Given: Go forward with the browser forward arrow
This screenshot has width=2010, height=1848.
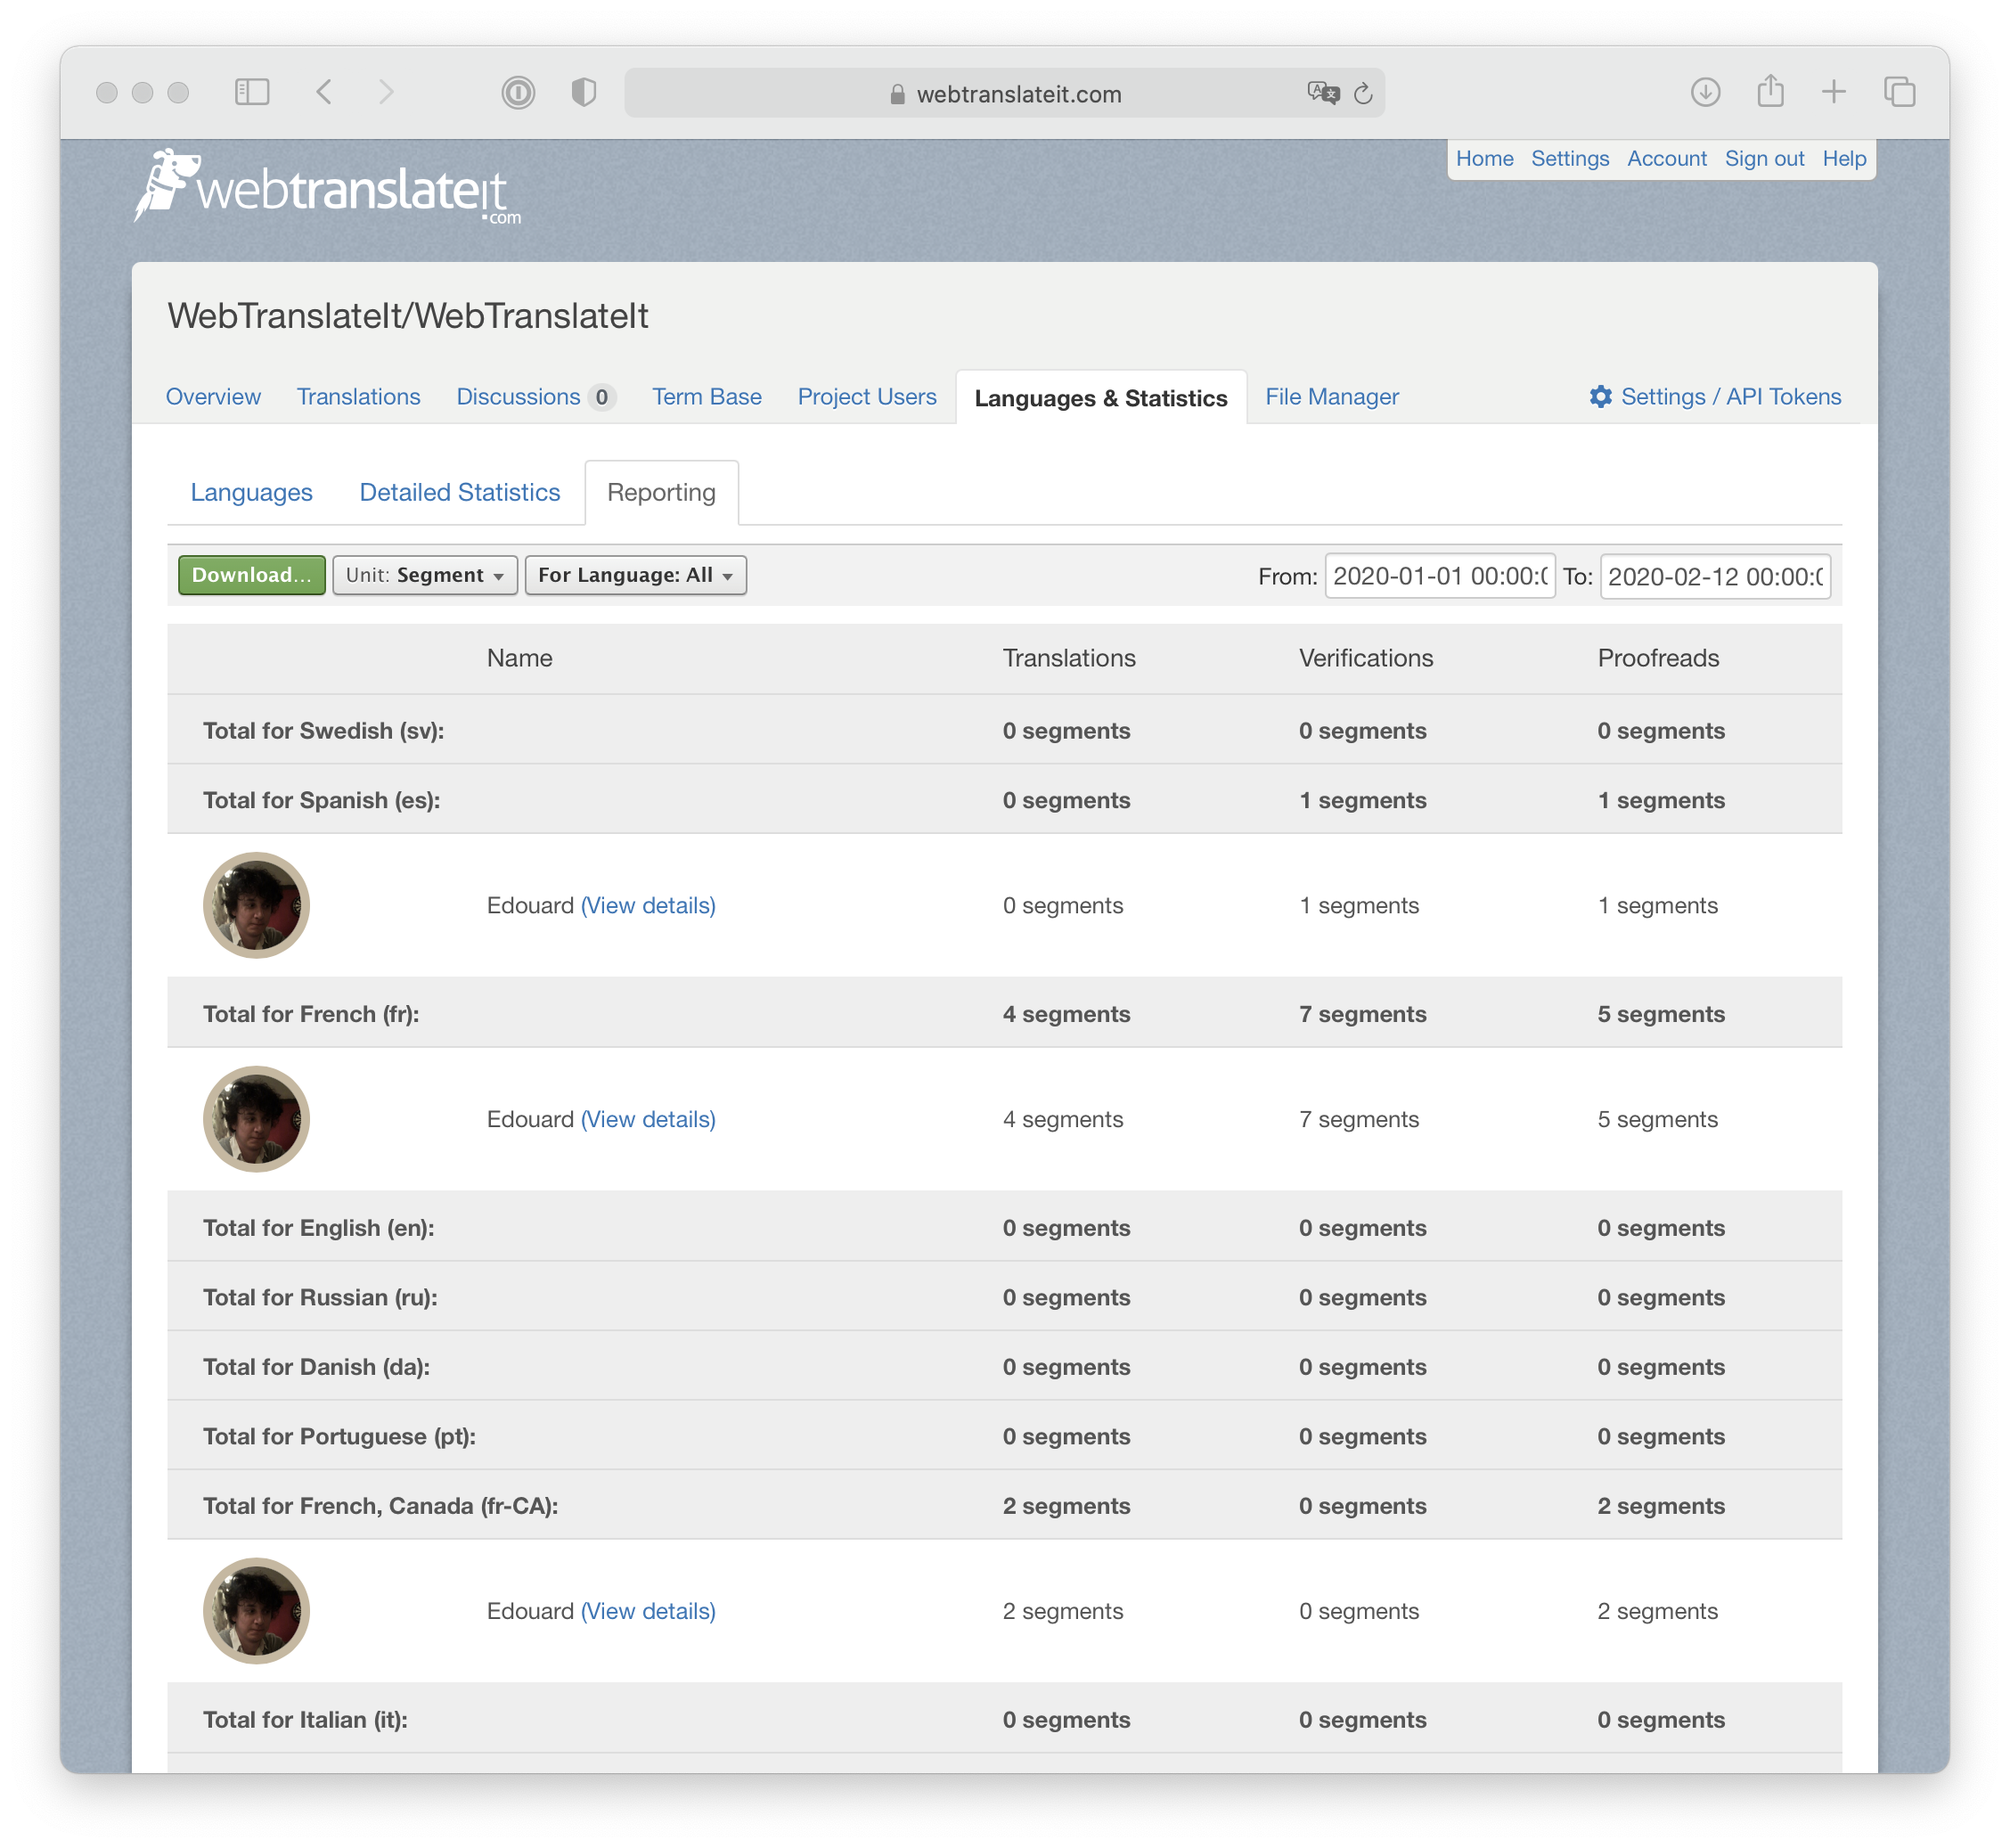Looking at the screenshot, I should 387,92.
